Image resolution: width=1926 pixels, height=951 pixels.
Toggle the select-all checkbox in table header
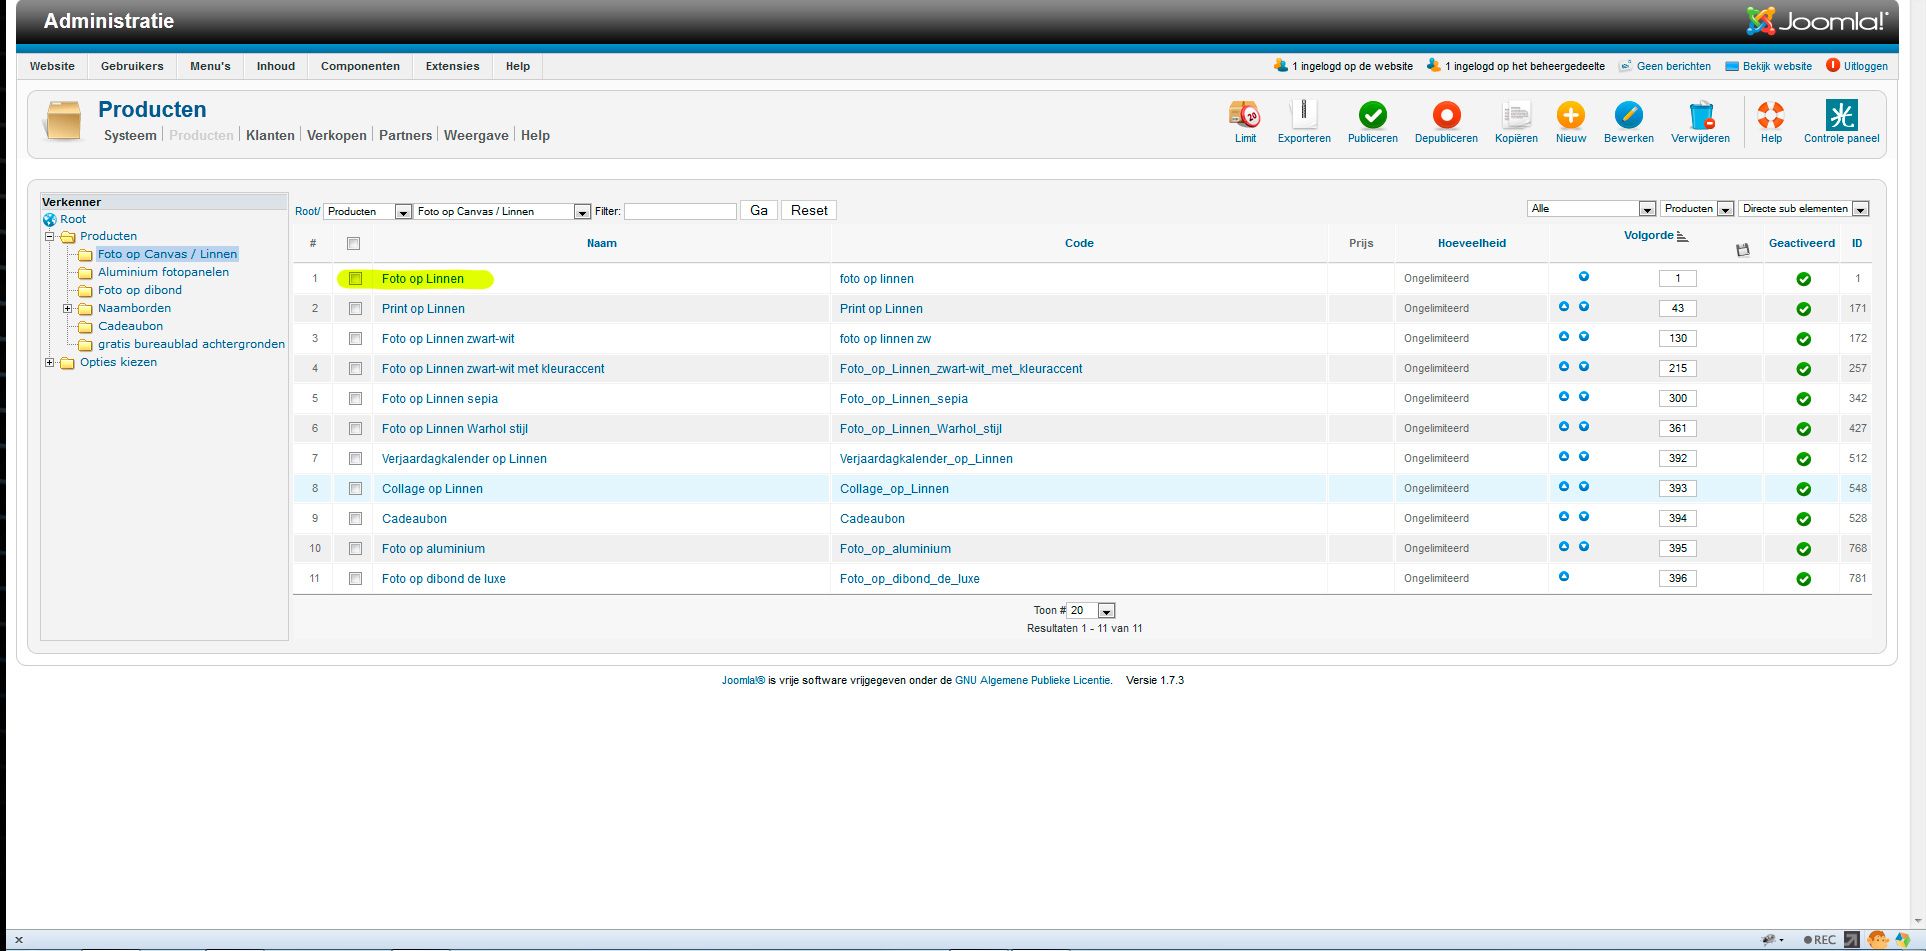point(353,244)
